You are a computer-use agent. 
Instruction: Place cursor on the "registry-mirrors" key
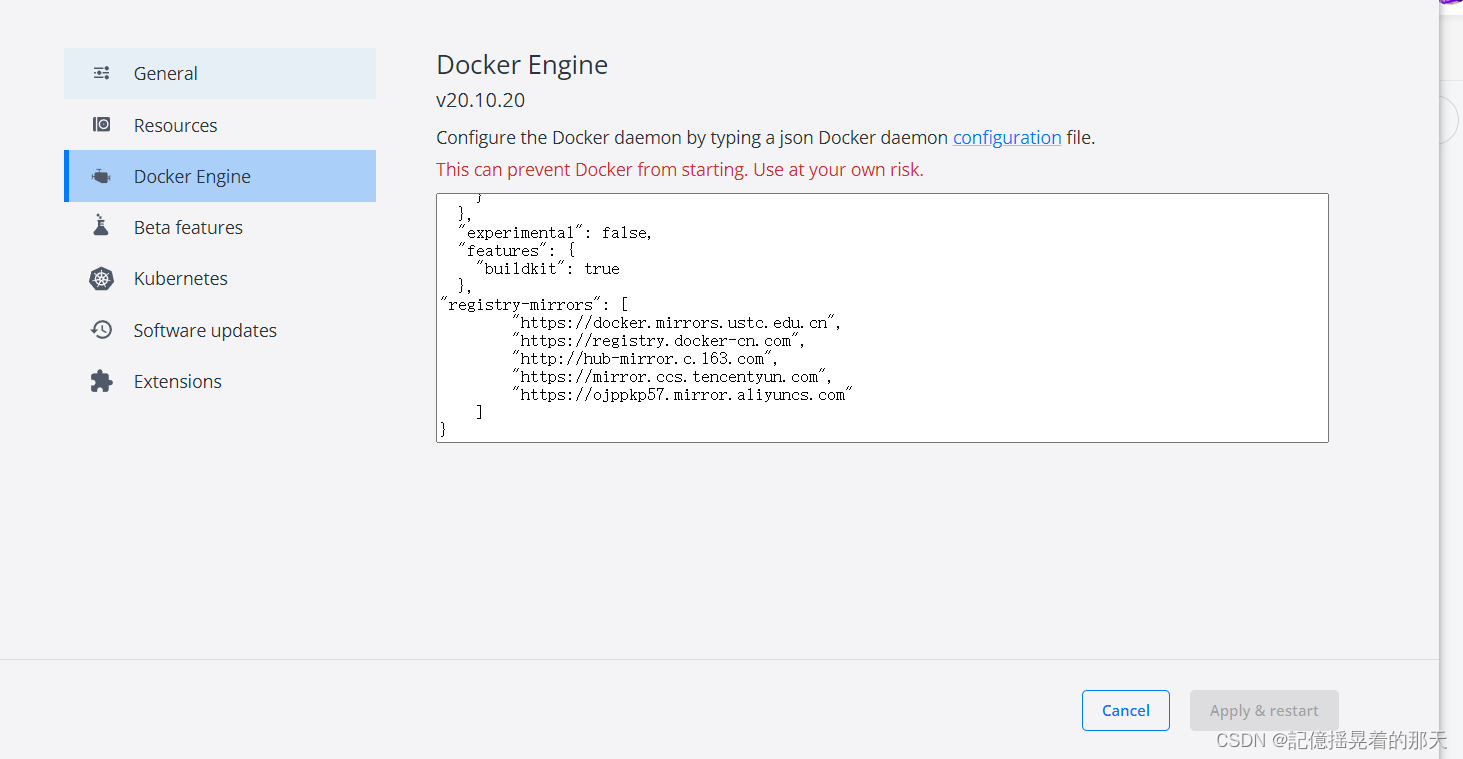tap(521, 304)
